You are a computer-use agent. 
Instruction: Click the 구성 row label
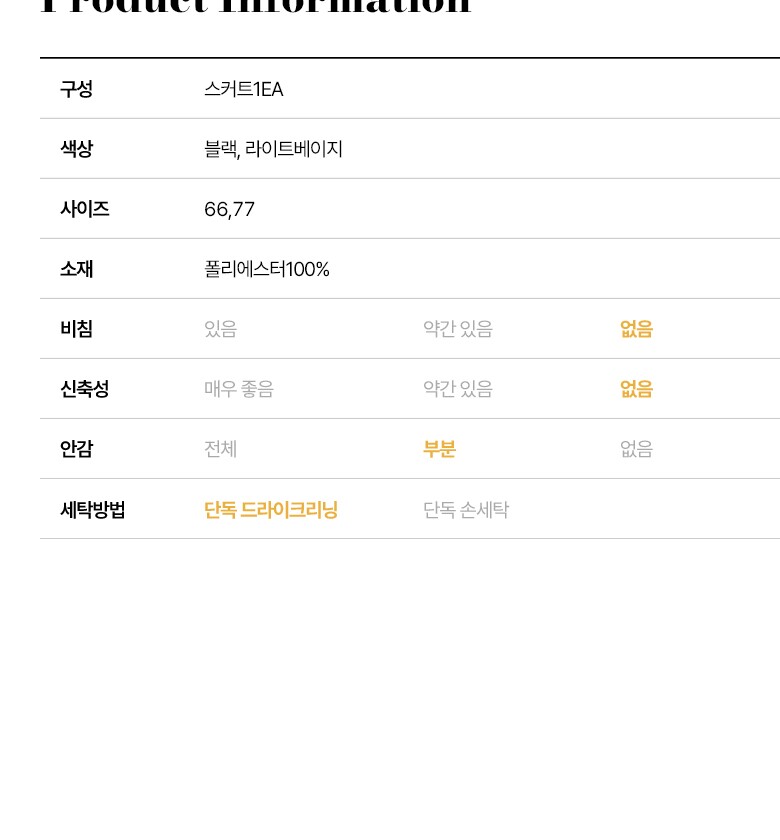click(x=76, y=89)
